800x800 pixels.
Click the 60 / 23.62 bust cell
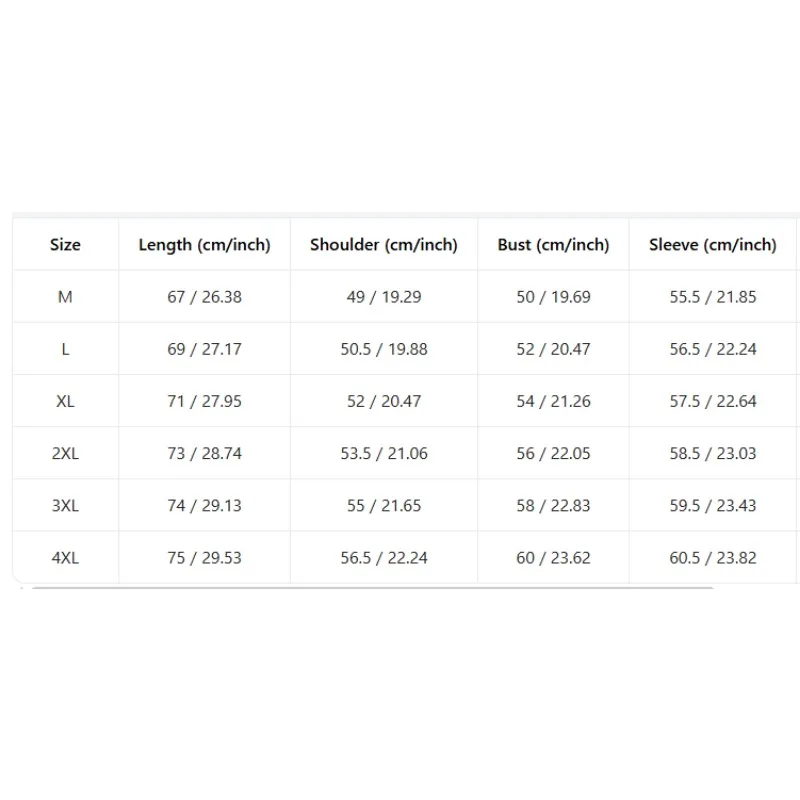click(x=554, y=558)
